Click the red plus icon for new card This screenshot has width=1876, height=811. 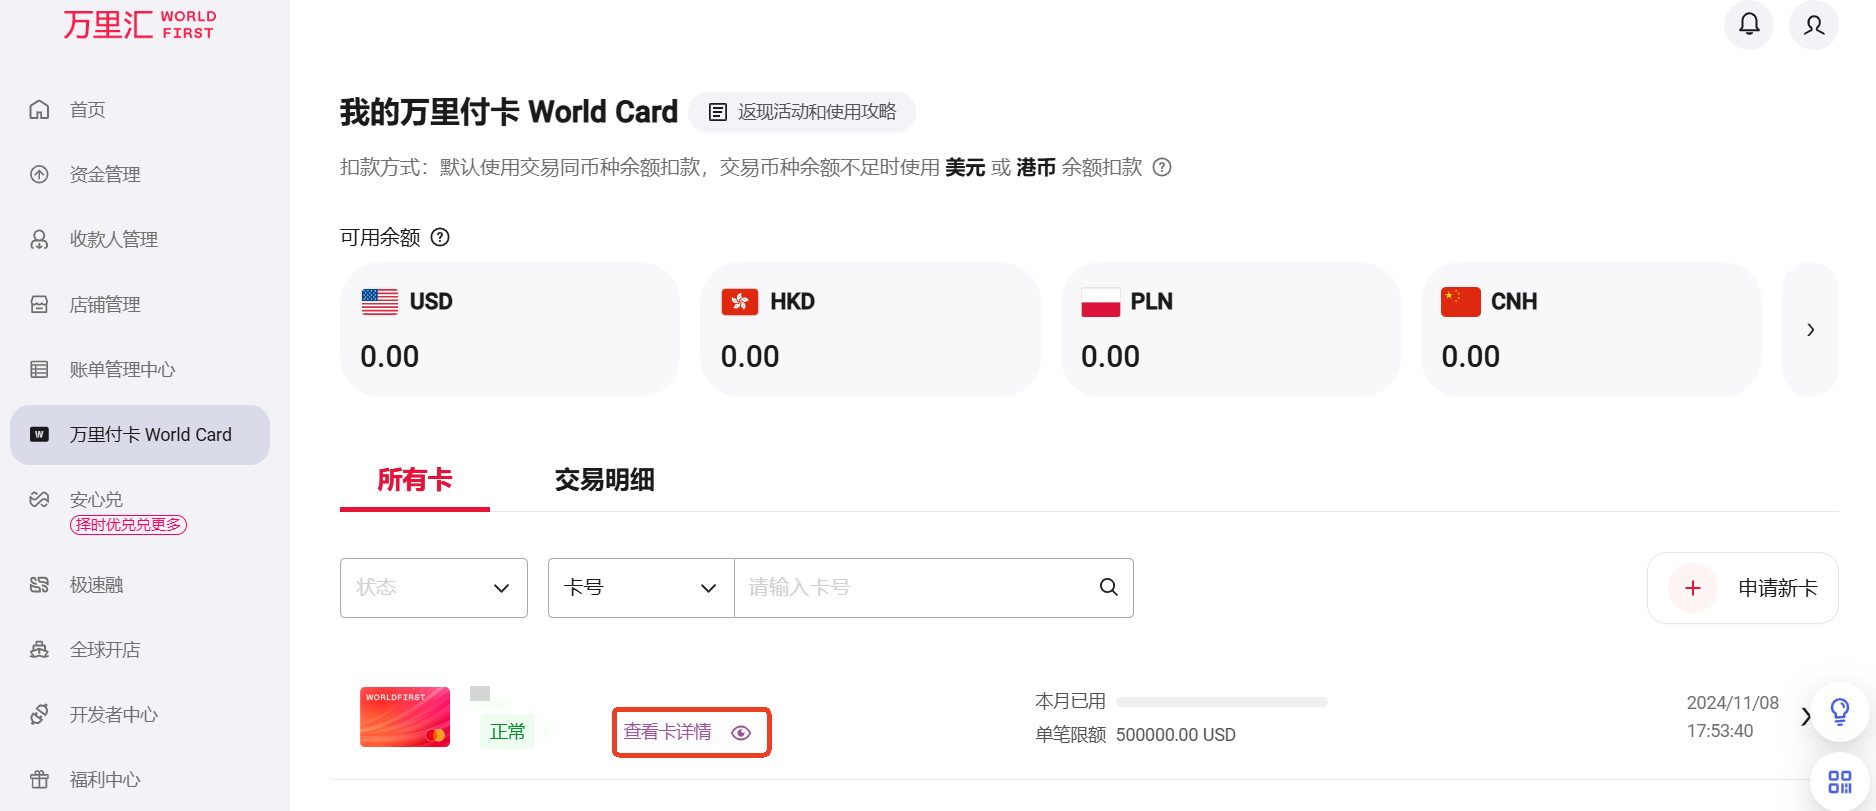(1693, 588)
